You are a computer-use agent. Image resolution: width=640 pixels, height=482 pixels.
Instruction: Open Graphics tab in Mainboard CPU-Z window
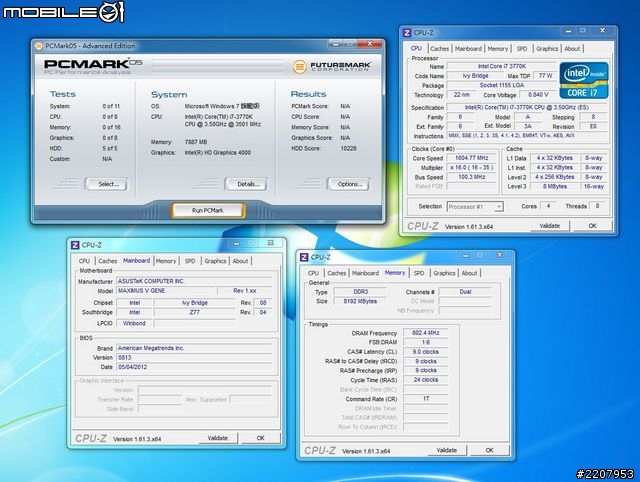(215, 261)
